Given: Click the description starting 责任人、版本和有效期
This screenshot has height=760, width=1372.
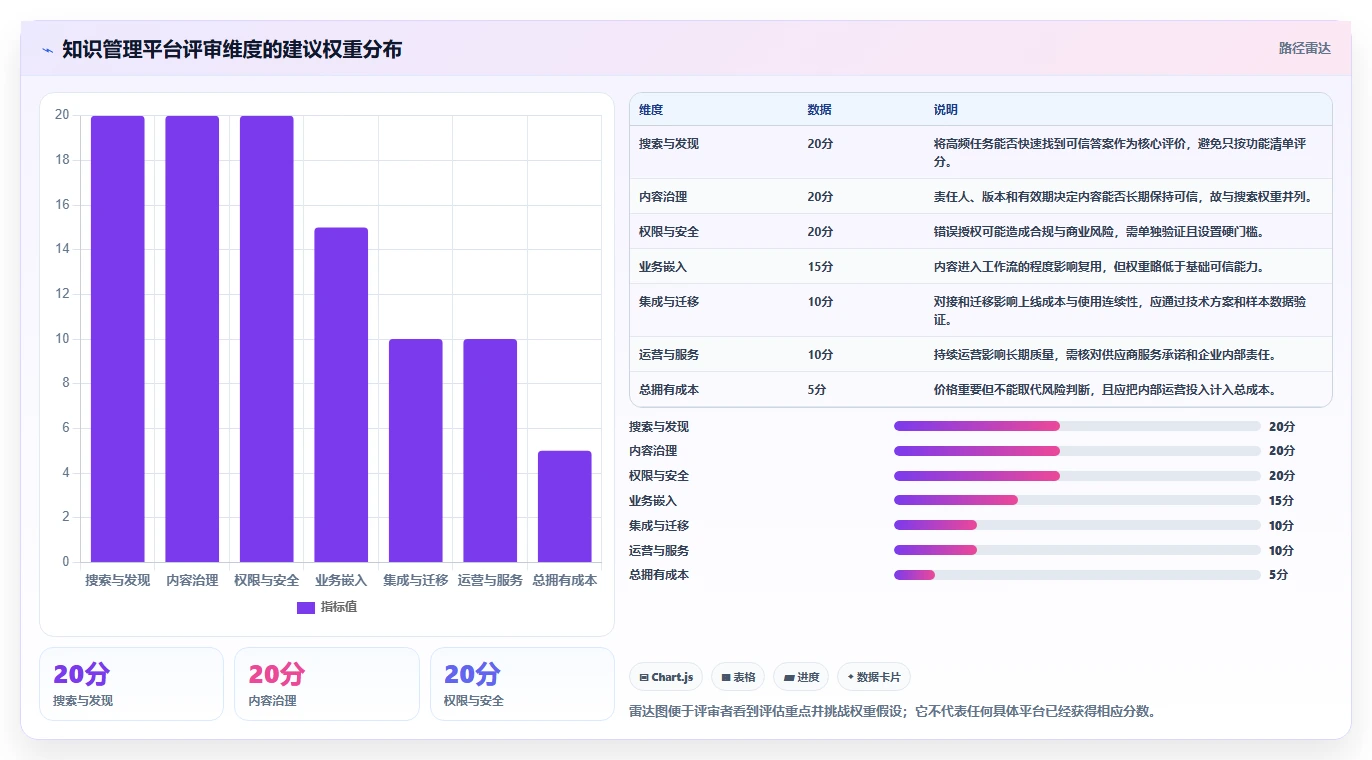Looking at the screenshot, I should pyautogui.click(x=1122, y=197).
